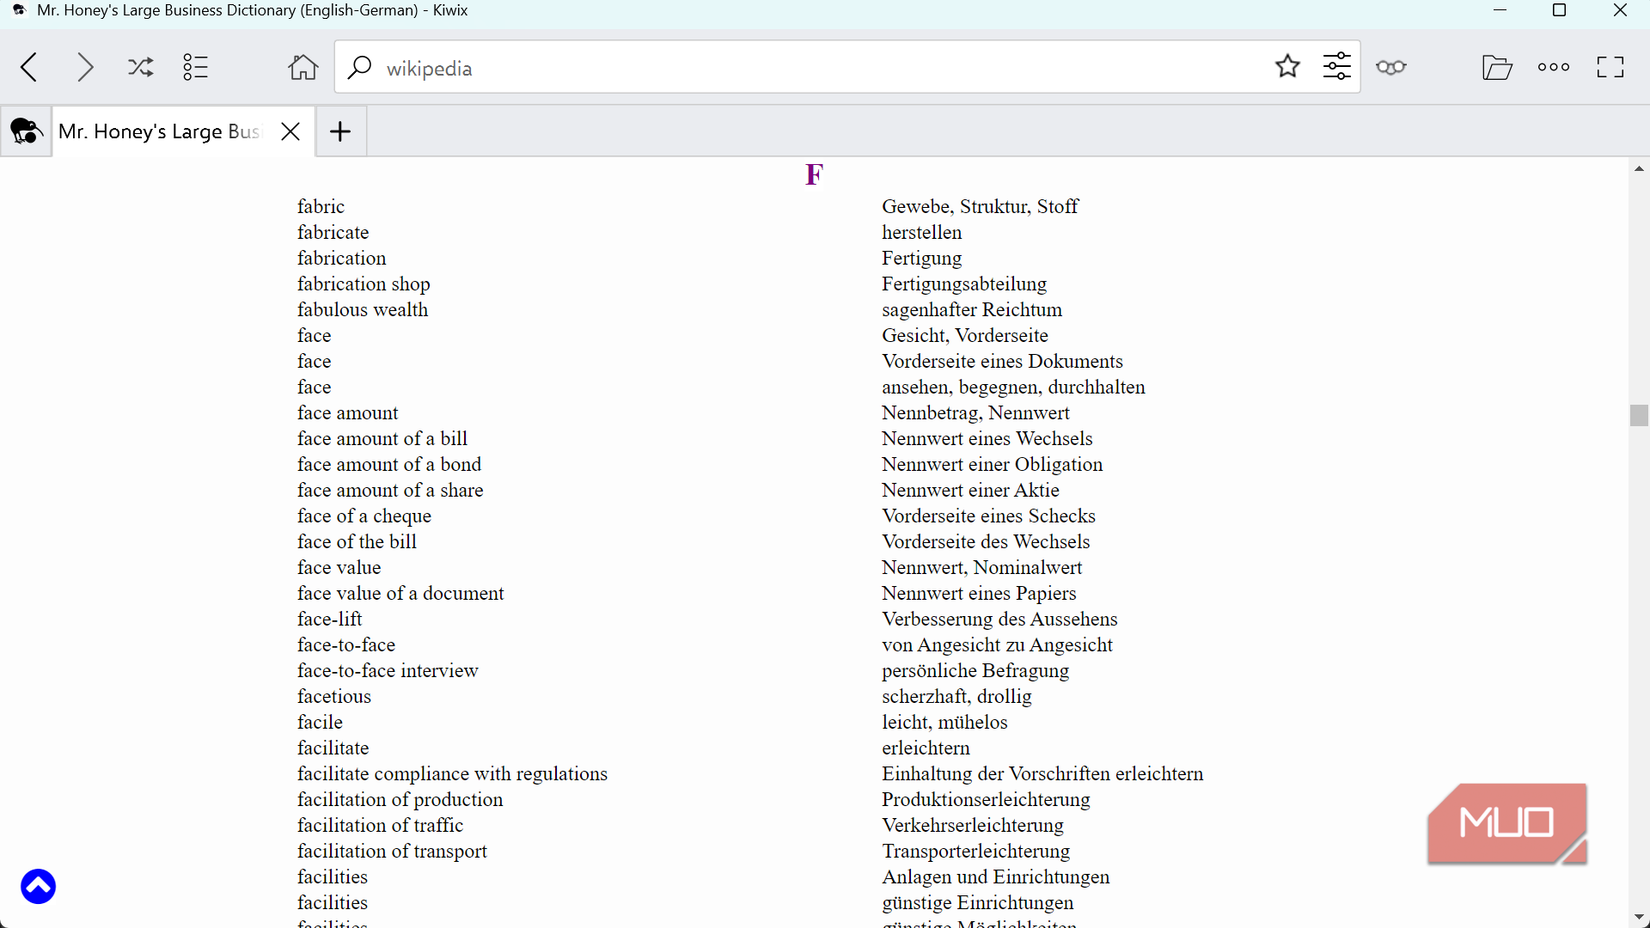Toggle the reading glasses mode icon

[1391, 67]
